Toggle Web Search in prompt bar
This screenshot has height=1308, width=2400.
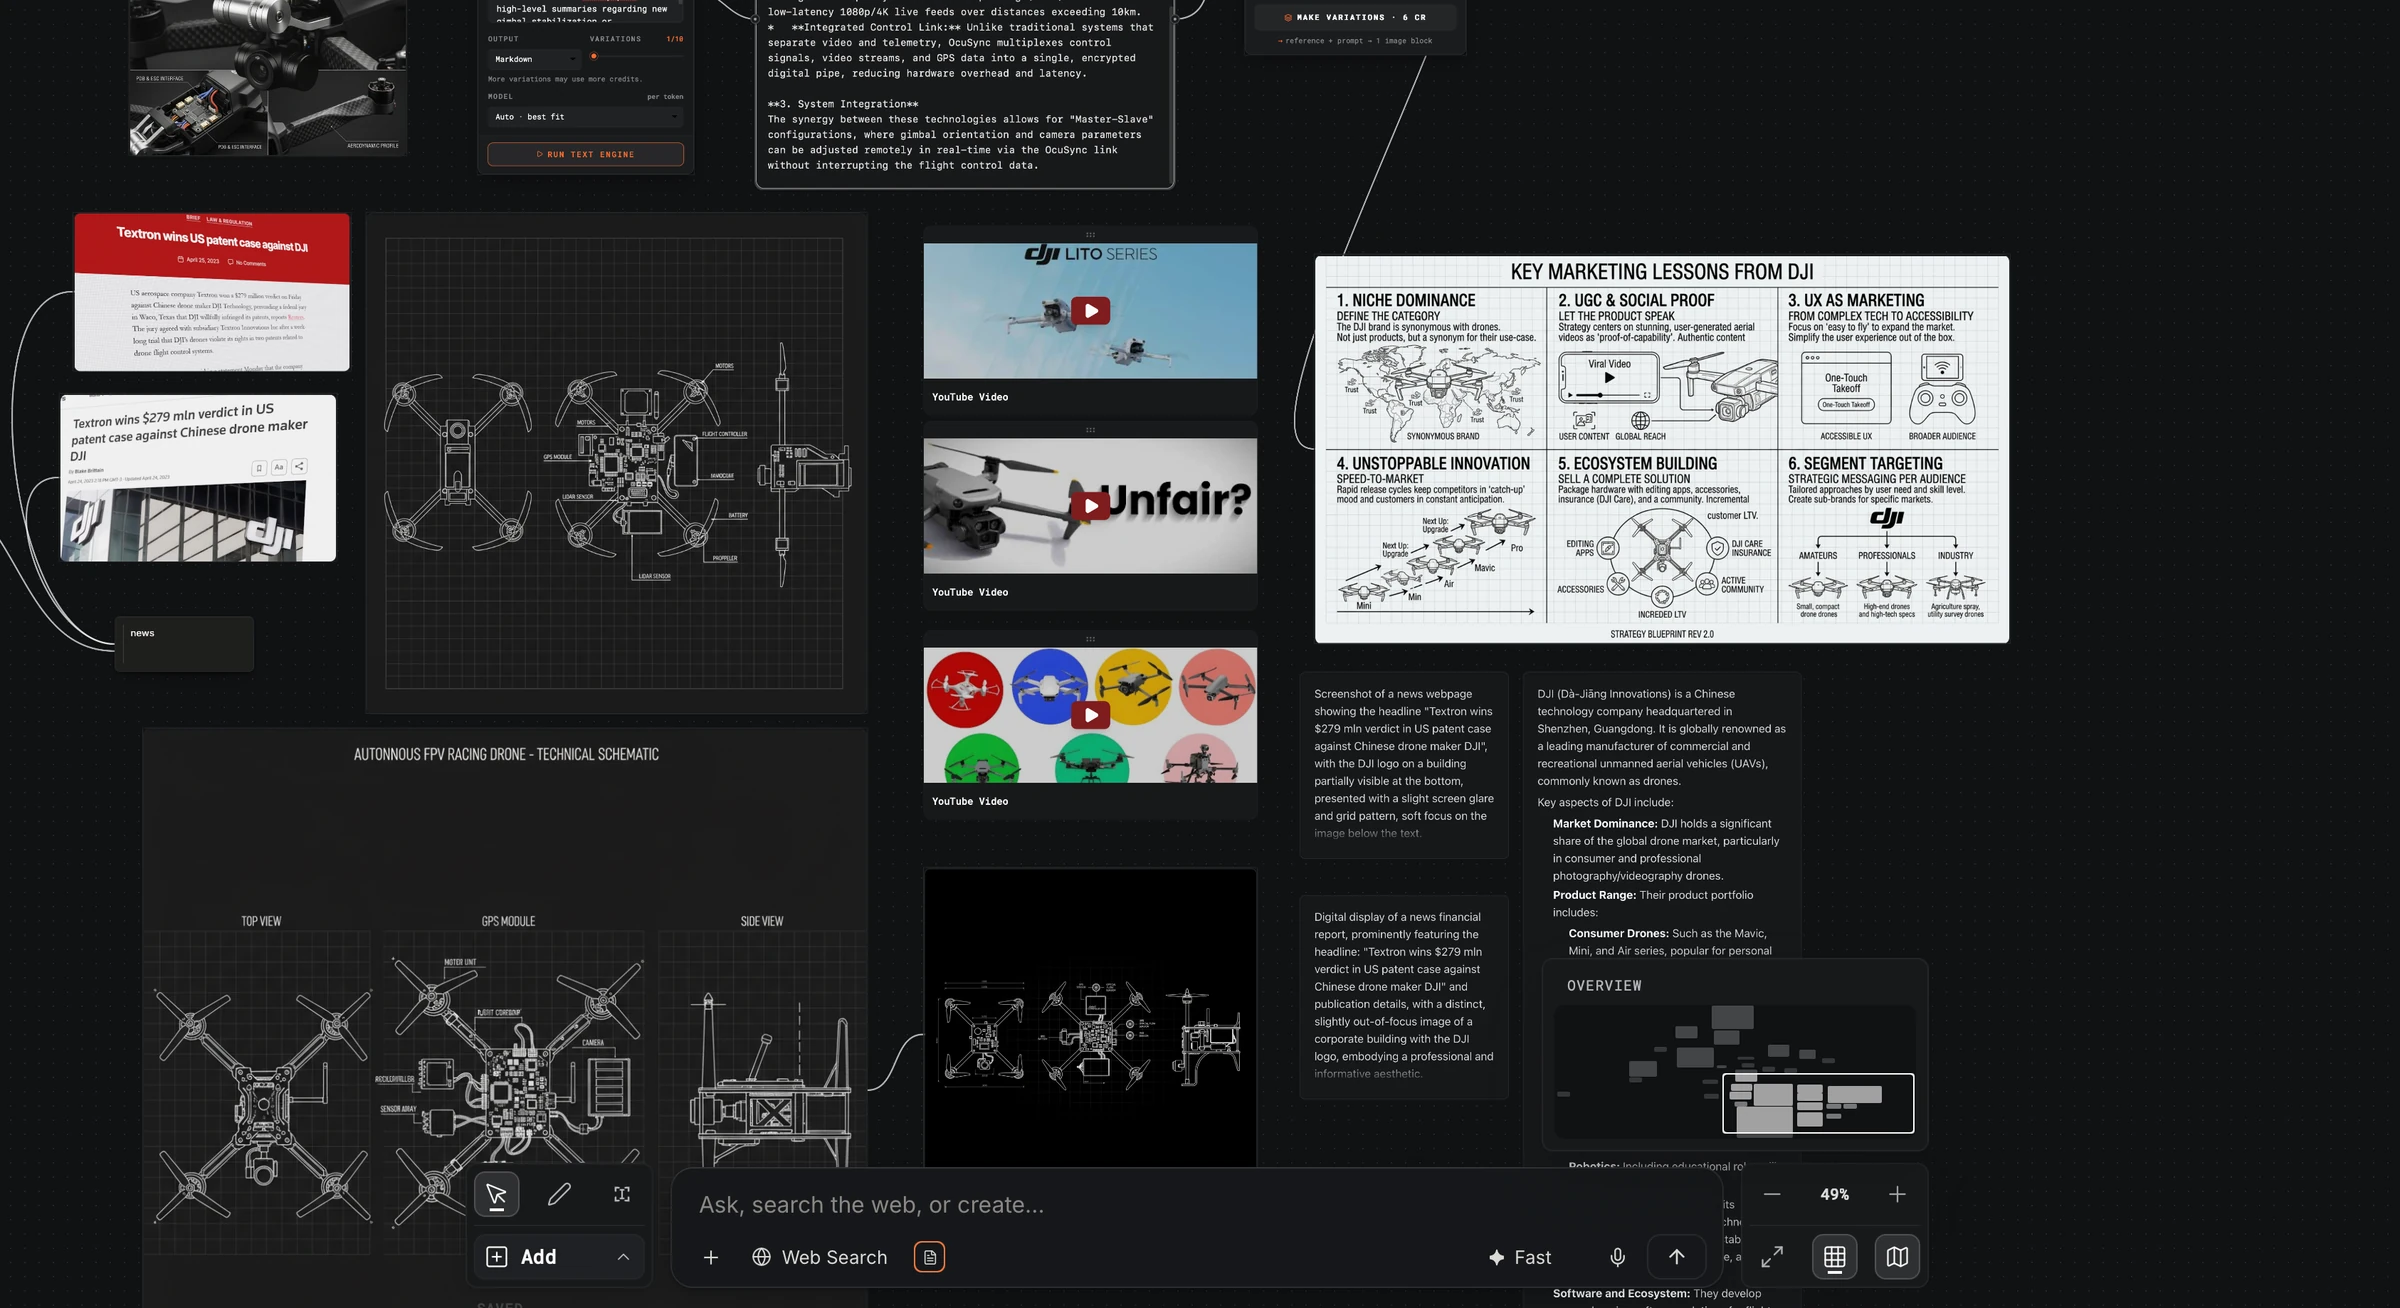(819, 1257)
